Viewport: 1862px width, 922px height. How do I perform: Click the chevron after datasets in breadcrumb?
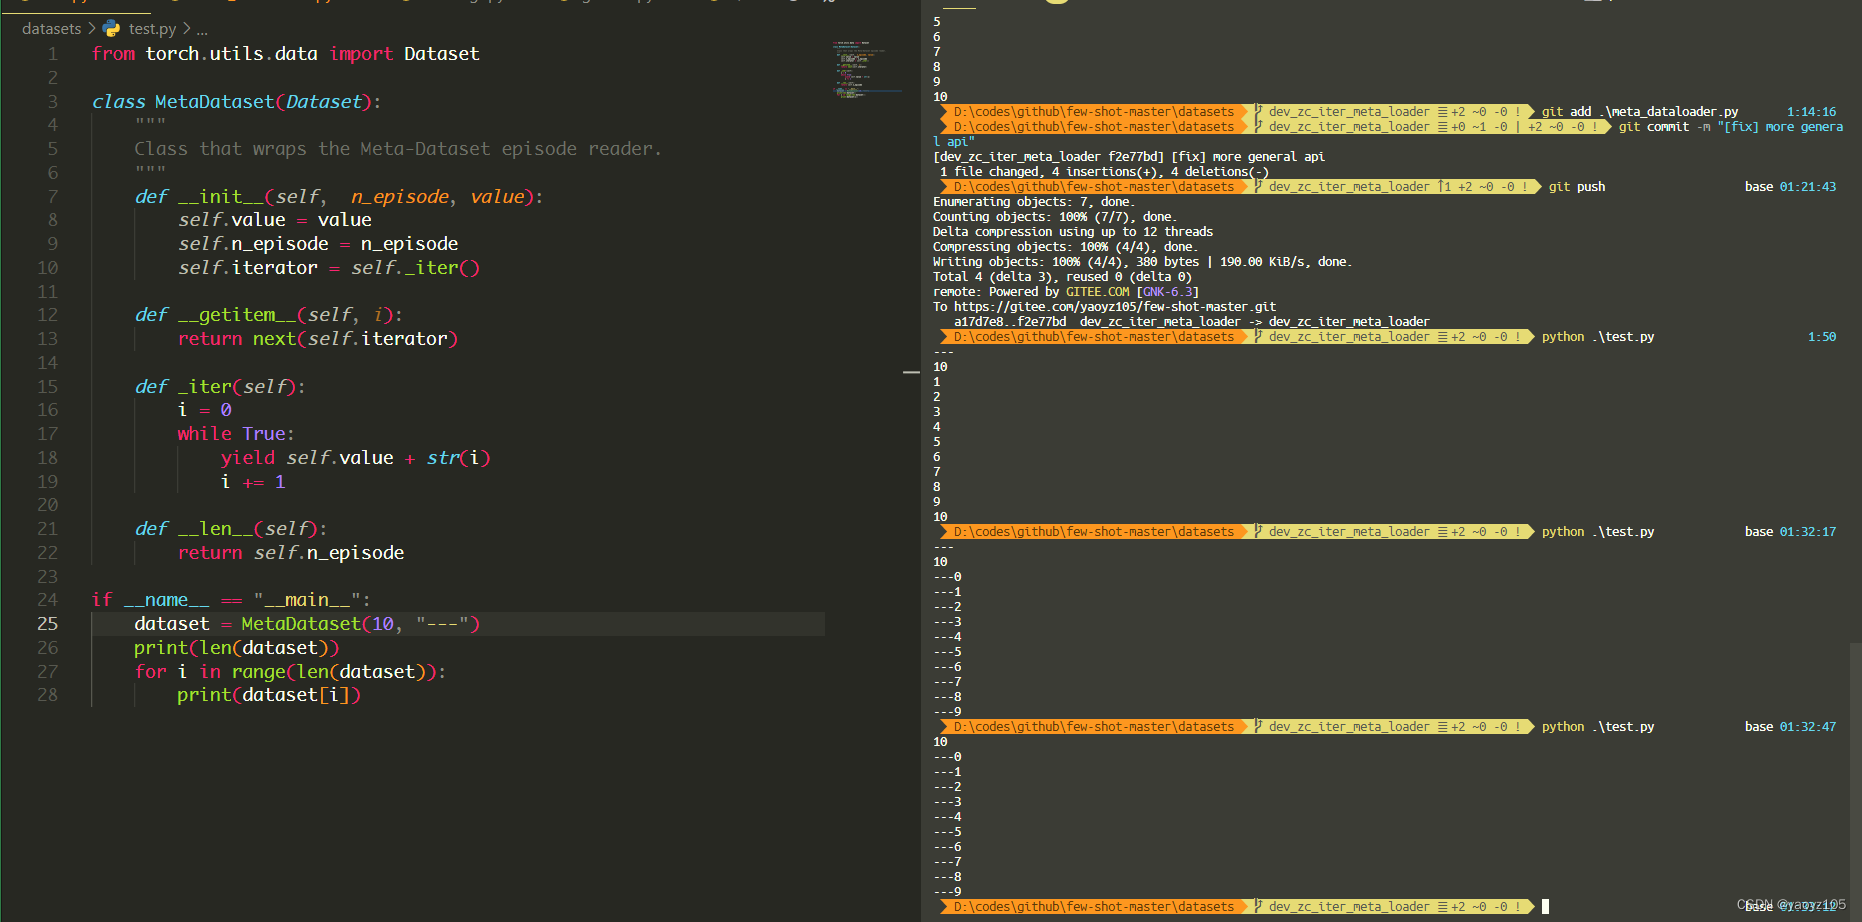92,29
